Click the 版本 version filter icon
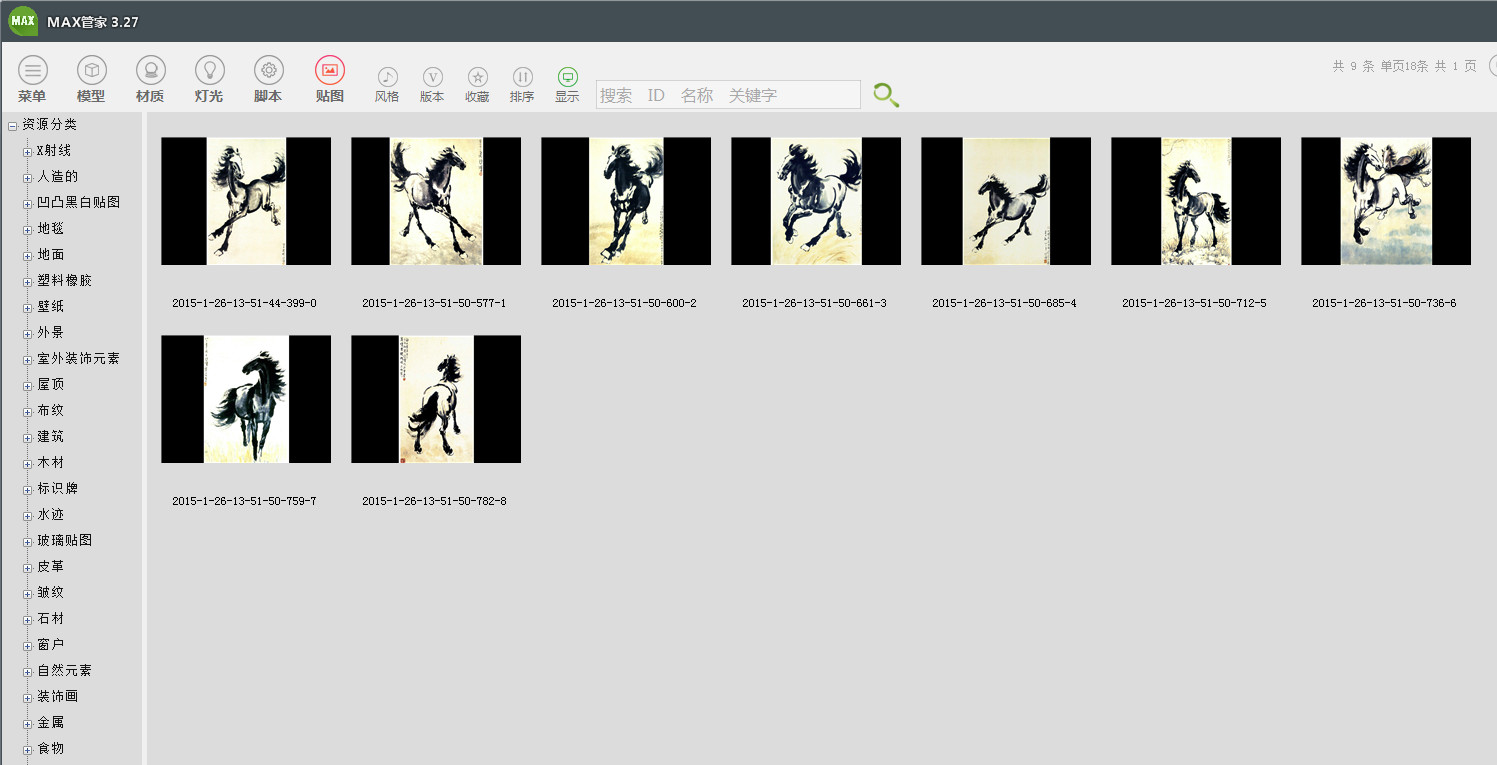This screenshot has width=1497, height=765. point(432,78)
